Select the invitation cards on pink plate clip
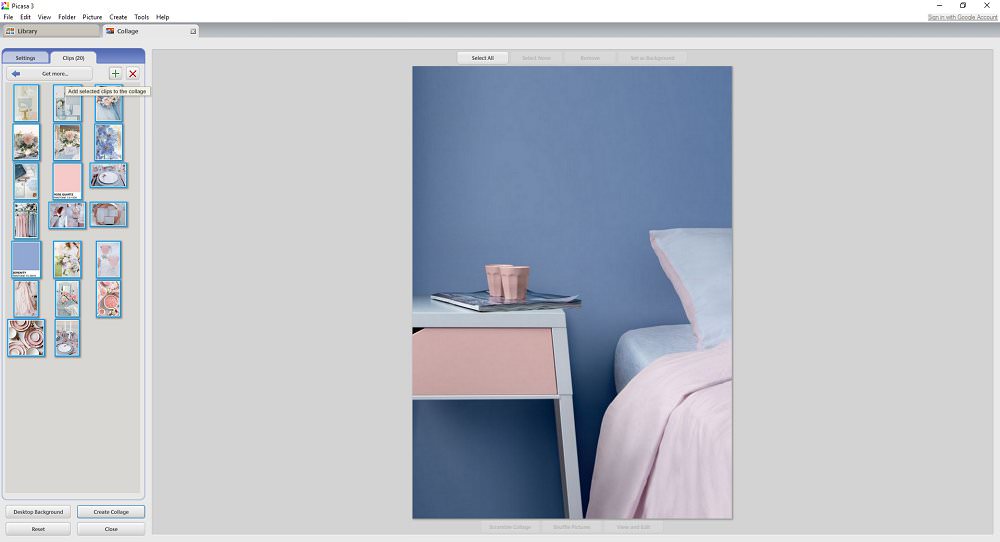Viewport: 1000px width, 542px height. click(108, 214)
